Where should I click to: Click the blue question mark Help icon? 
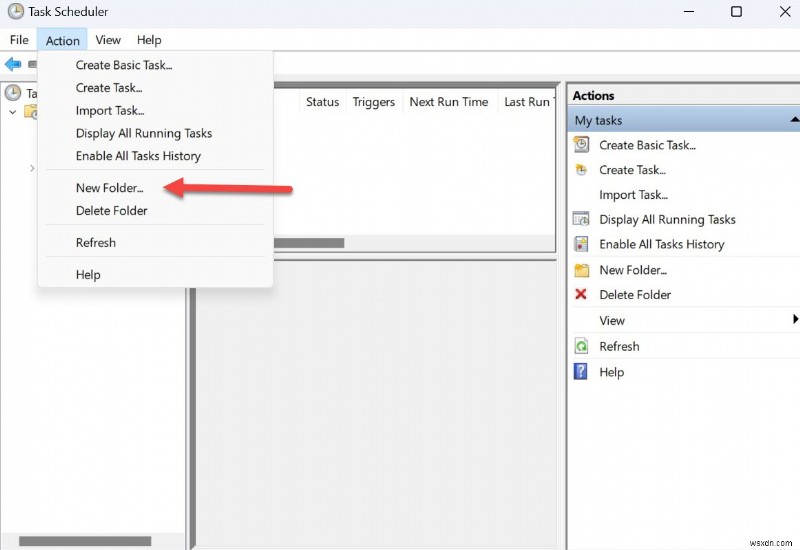pos(581,371)
